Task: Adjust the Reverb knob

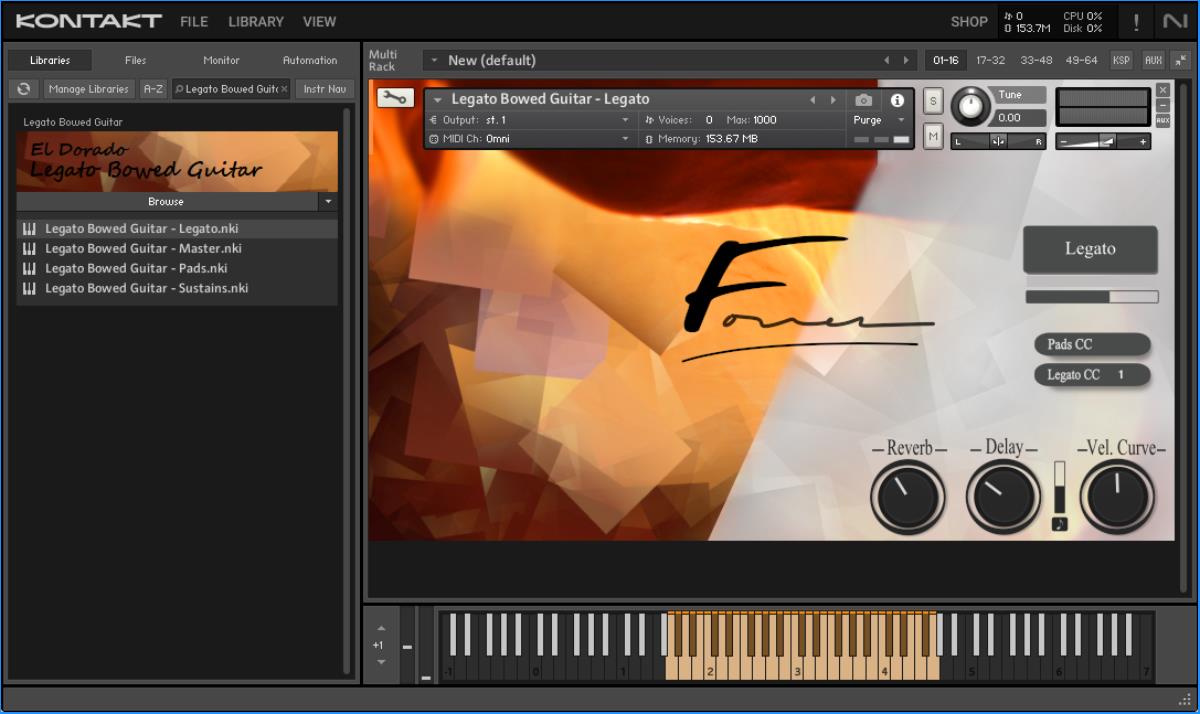Action: coord(907,497)
